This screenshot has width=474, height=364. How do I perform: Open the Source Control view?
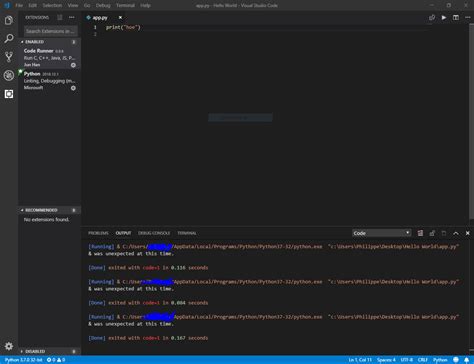tap(9, 57)
